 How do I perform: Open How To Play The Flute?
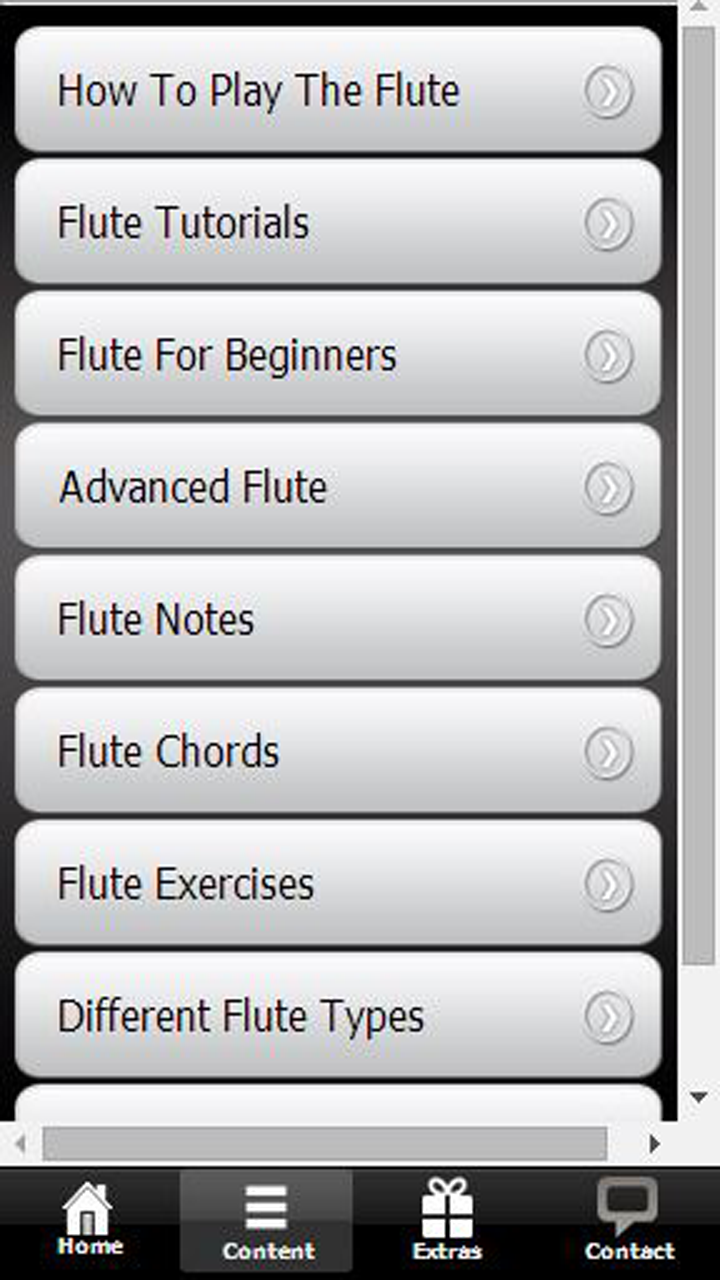pyautogui.click(x=258, y=91)
